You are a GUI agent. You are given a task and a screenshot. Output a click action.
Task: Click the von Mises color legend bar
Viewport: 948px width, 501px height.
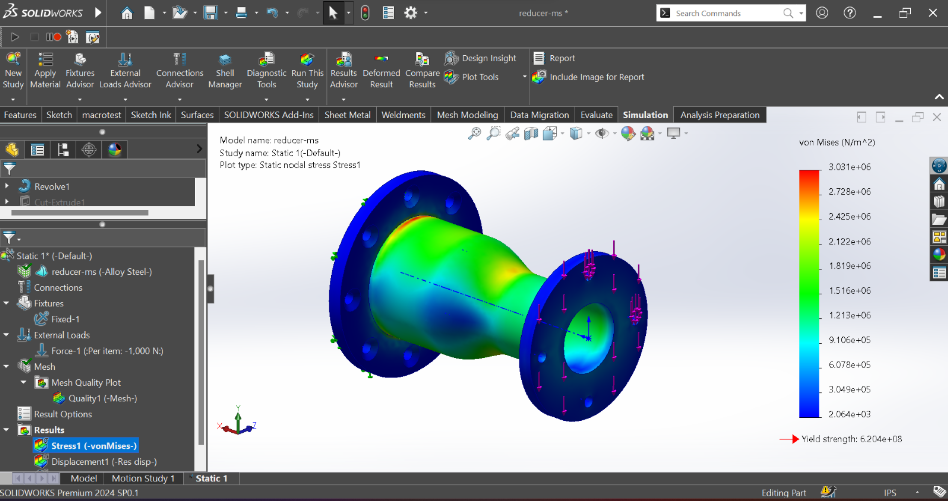[809, 292]
